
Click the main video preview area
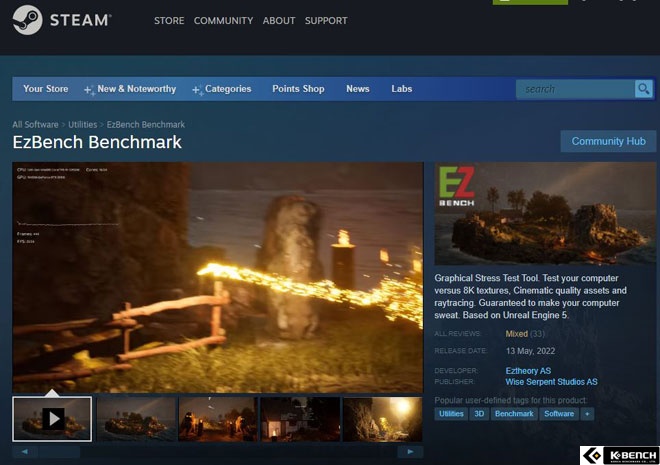pos(218,277)
